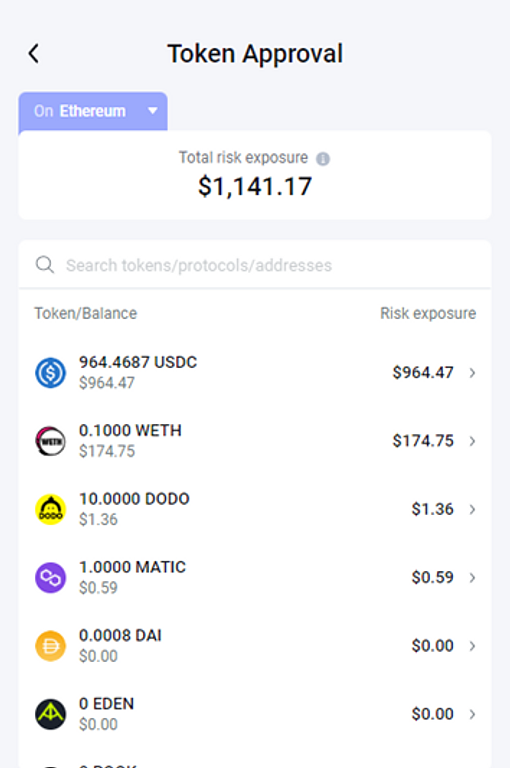Expand the MATIC row chevron

[x=472, y=577]
